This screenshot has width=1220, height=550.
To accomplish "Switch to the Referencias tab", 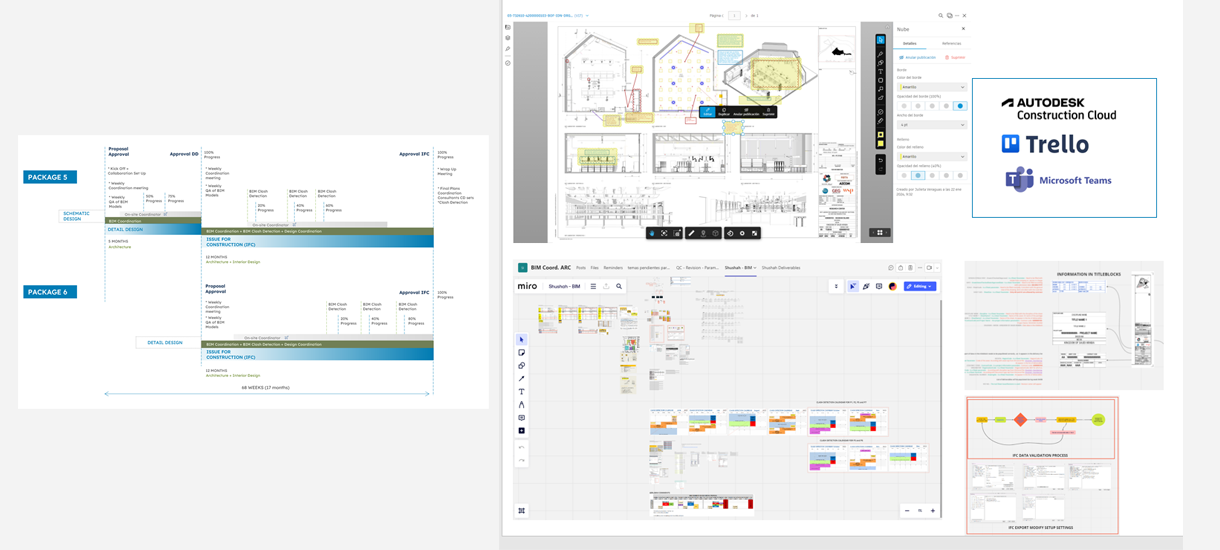I will (x=951, y=43).
